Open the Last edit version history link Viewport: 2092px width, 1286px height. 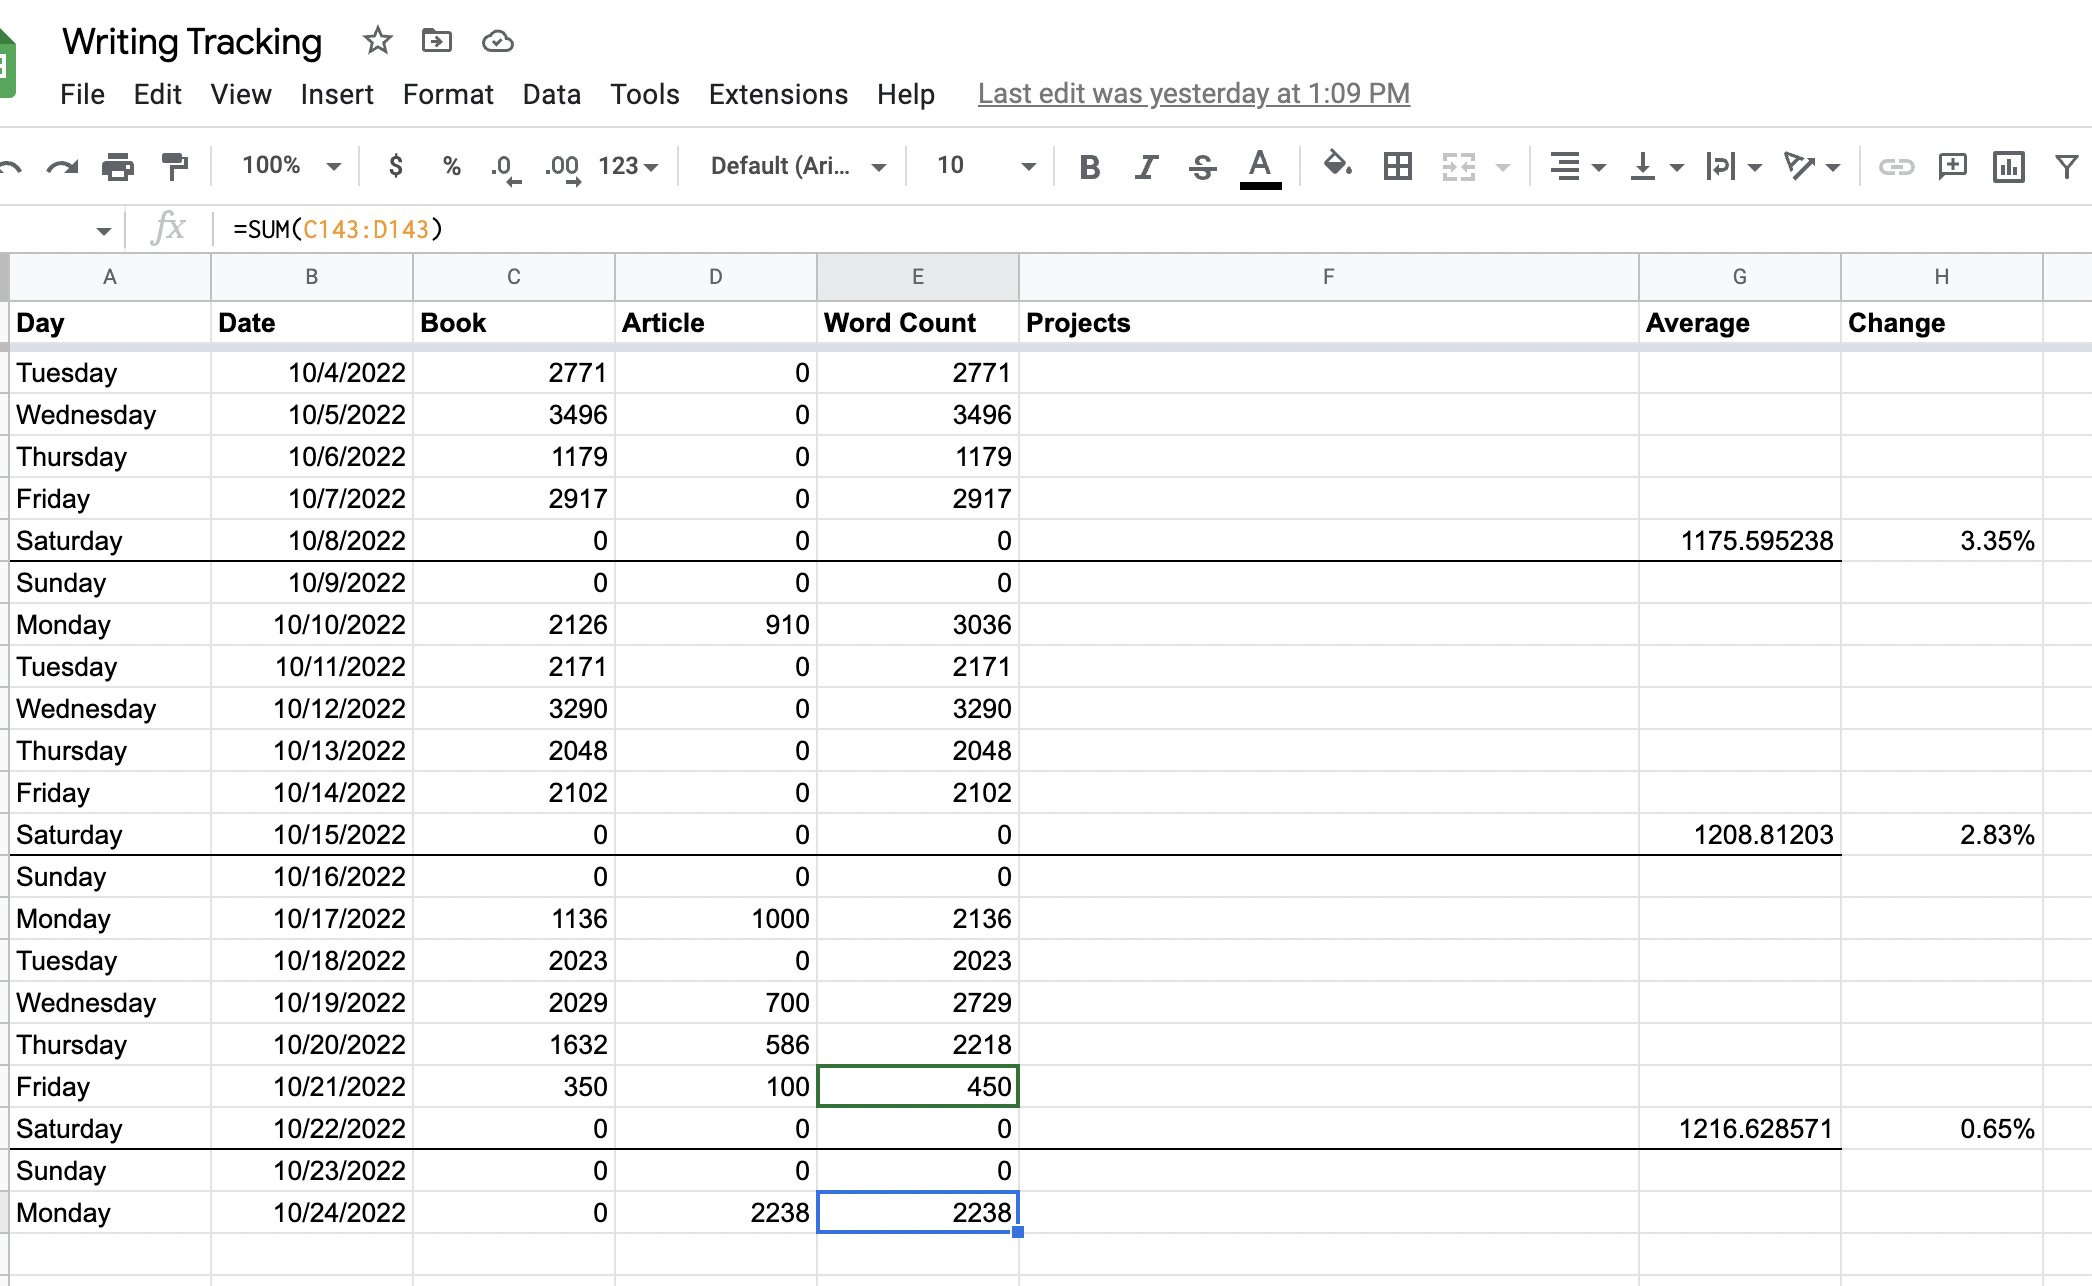1194,94
